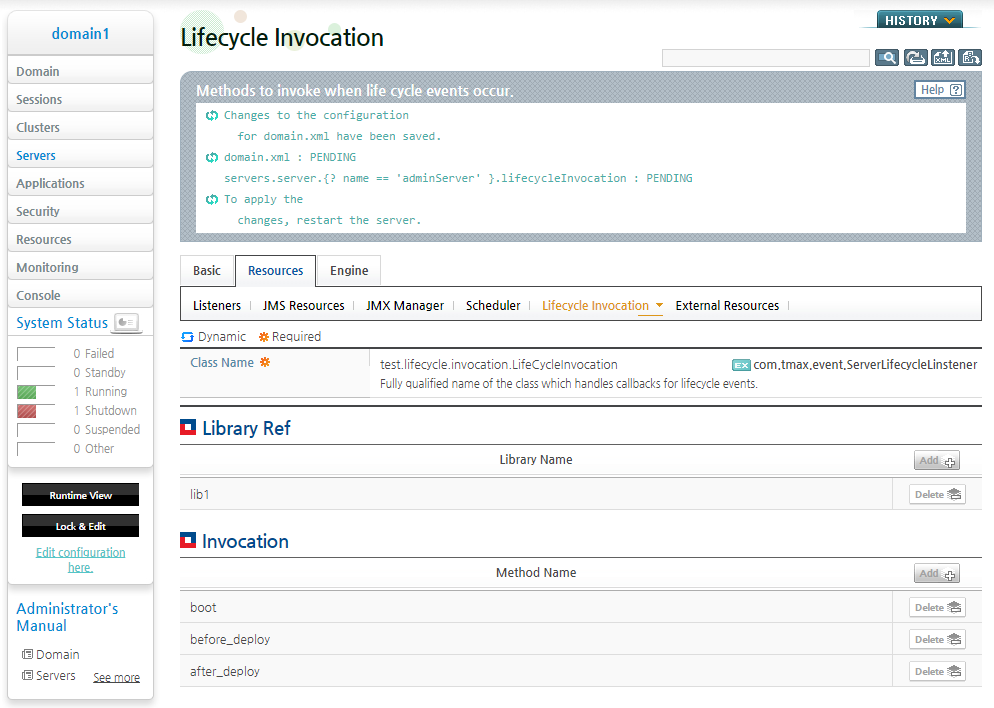Image resolution: width=994 pixels, height=708 pixels.
Task: Open Clusters in the sidebar
Action: pos(81,127)
